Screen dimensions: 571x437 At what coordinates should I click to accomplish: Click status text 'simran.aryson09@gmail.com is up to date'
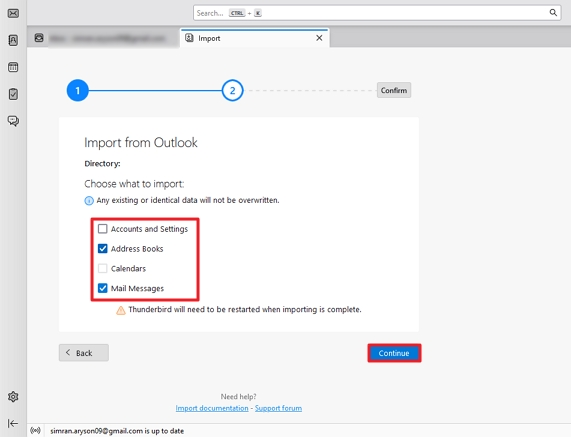(x=117, y=431)
